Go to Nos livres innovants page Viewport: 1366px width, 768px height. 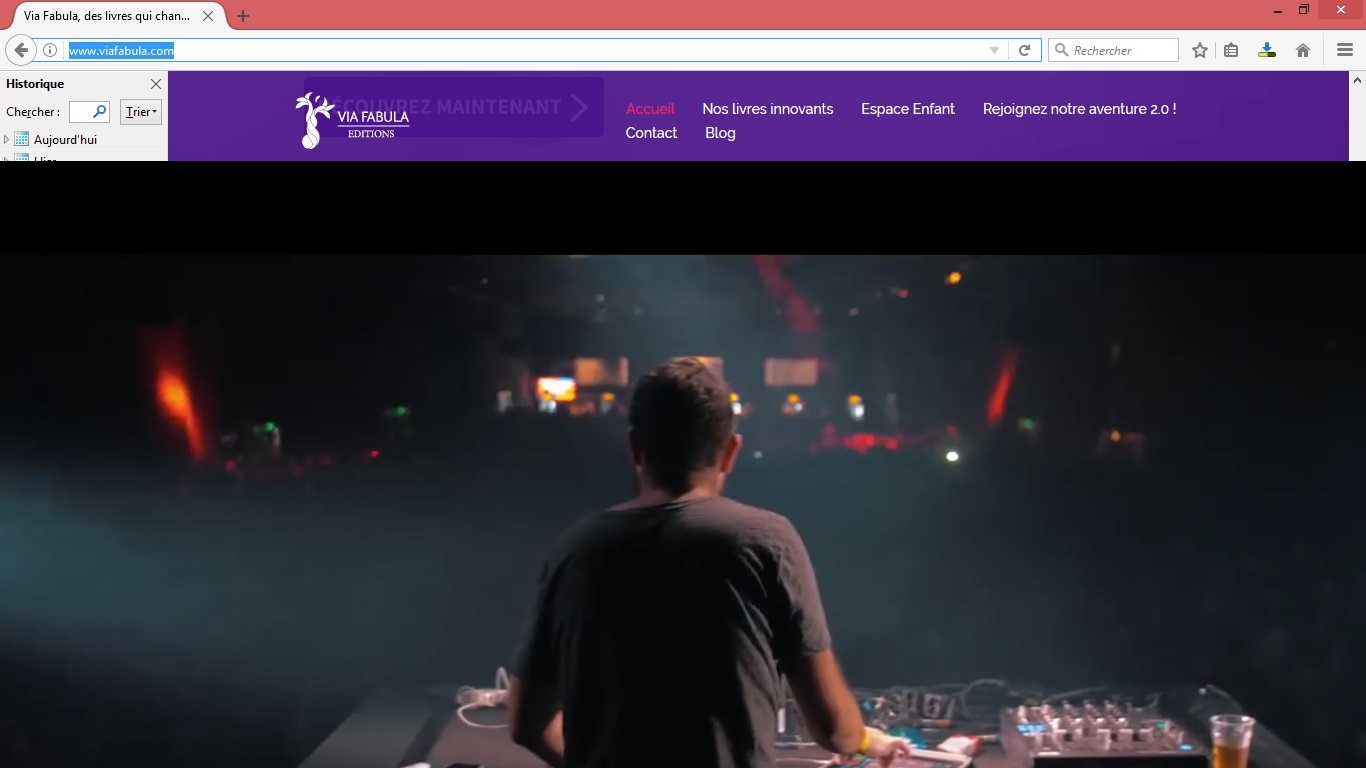click(767, 109)
